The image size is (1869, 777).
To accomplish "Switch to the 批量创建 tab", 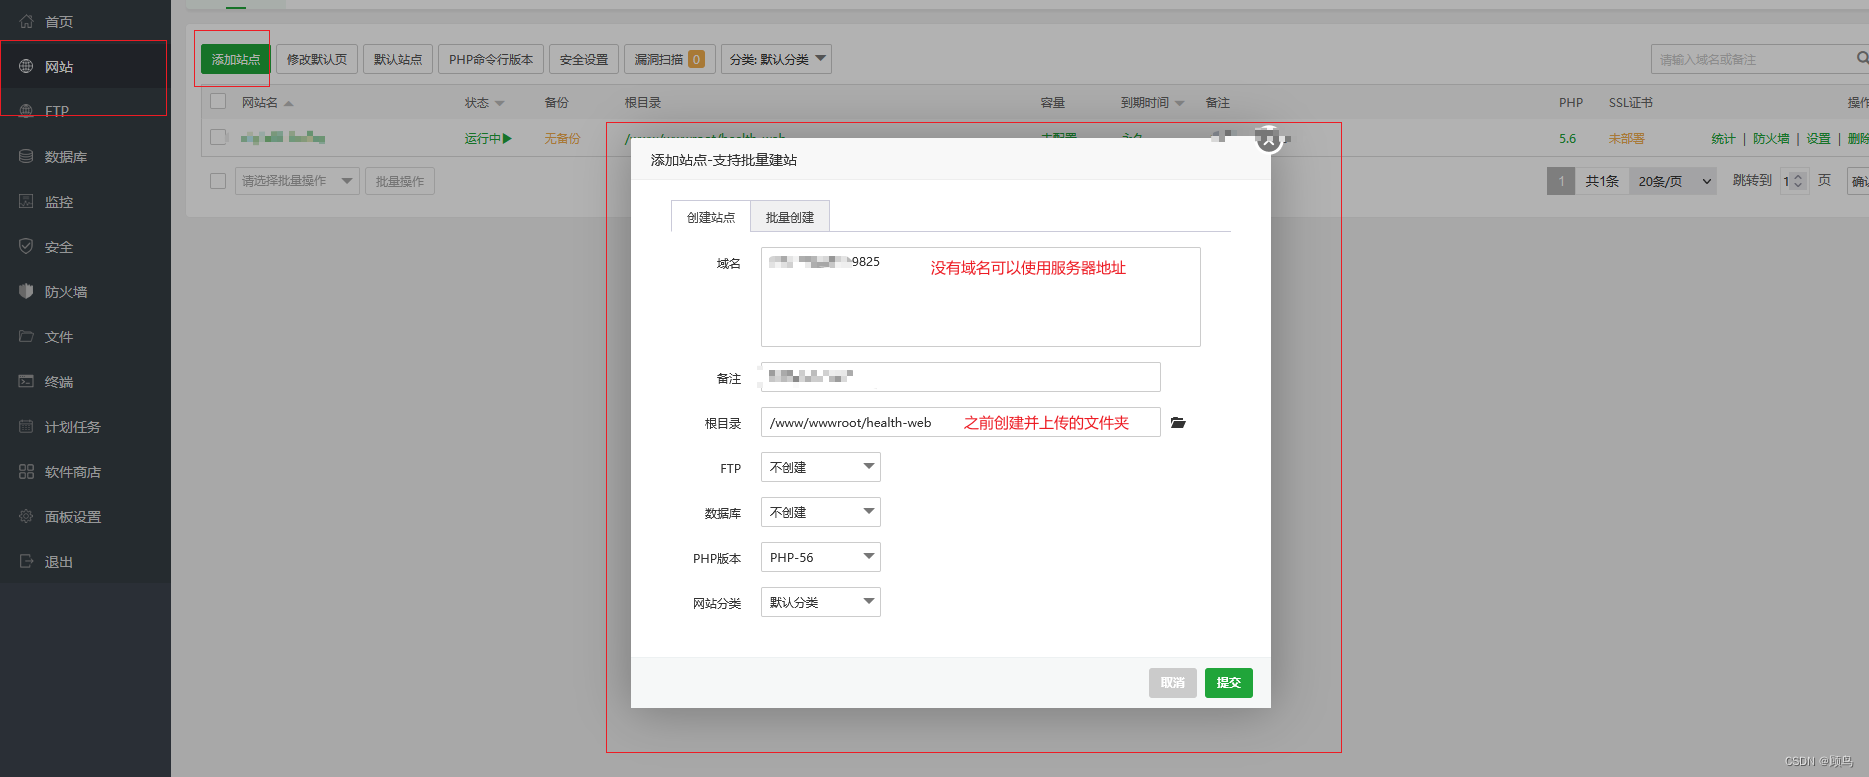I will pos(790,217).
